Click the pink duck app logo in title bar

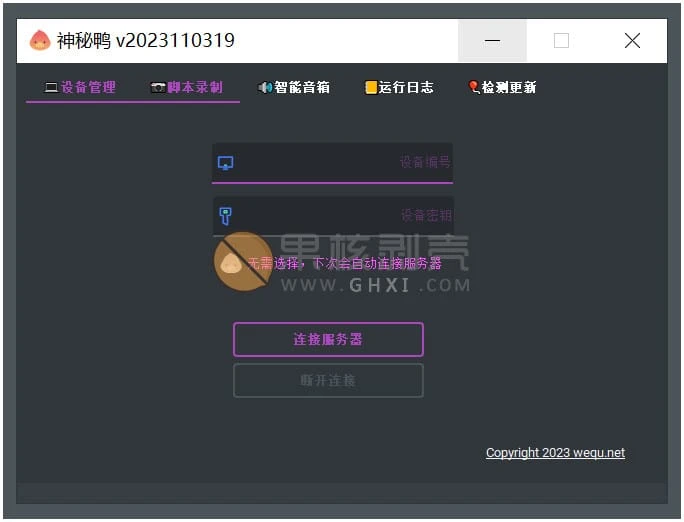click(x=39, y=41)
